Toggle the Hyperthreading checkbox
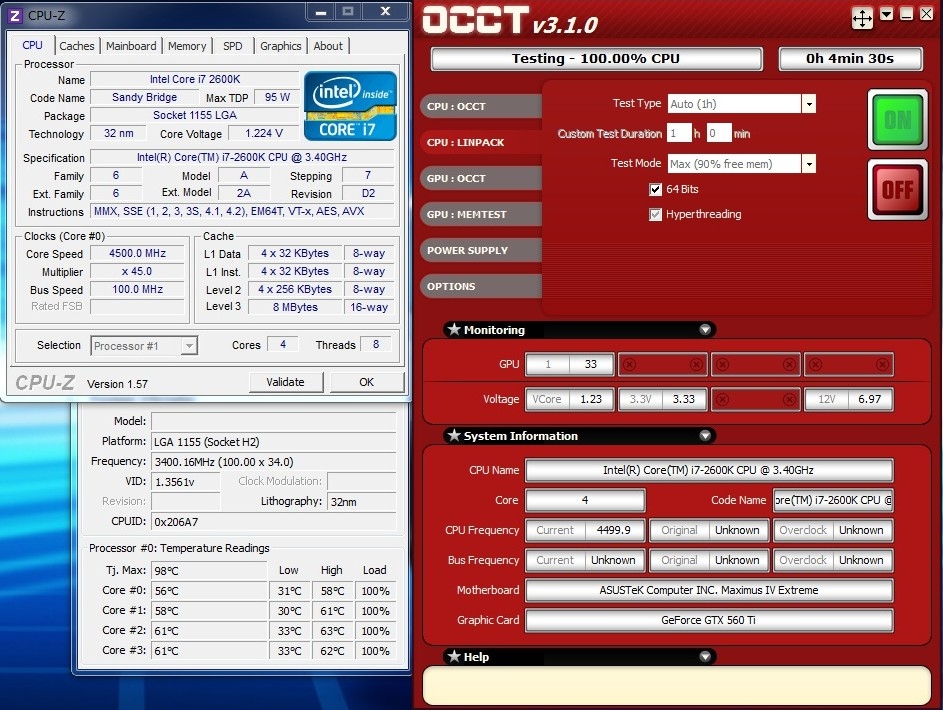This screenshot has width=943, height=710. [x=656, y=215]
